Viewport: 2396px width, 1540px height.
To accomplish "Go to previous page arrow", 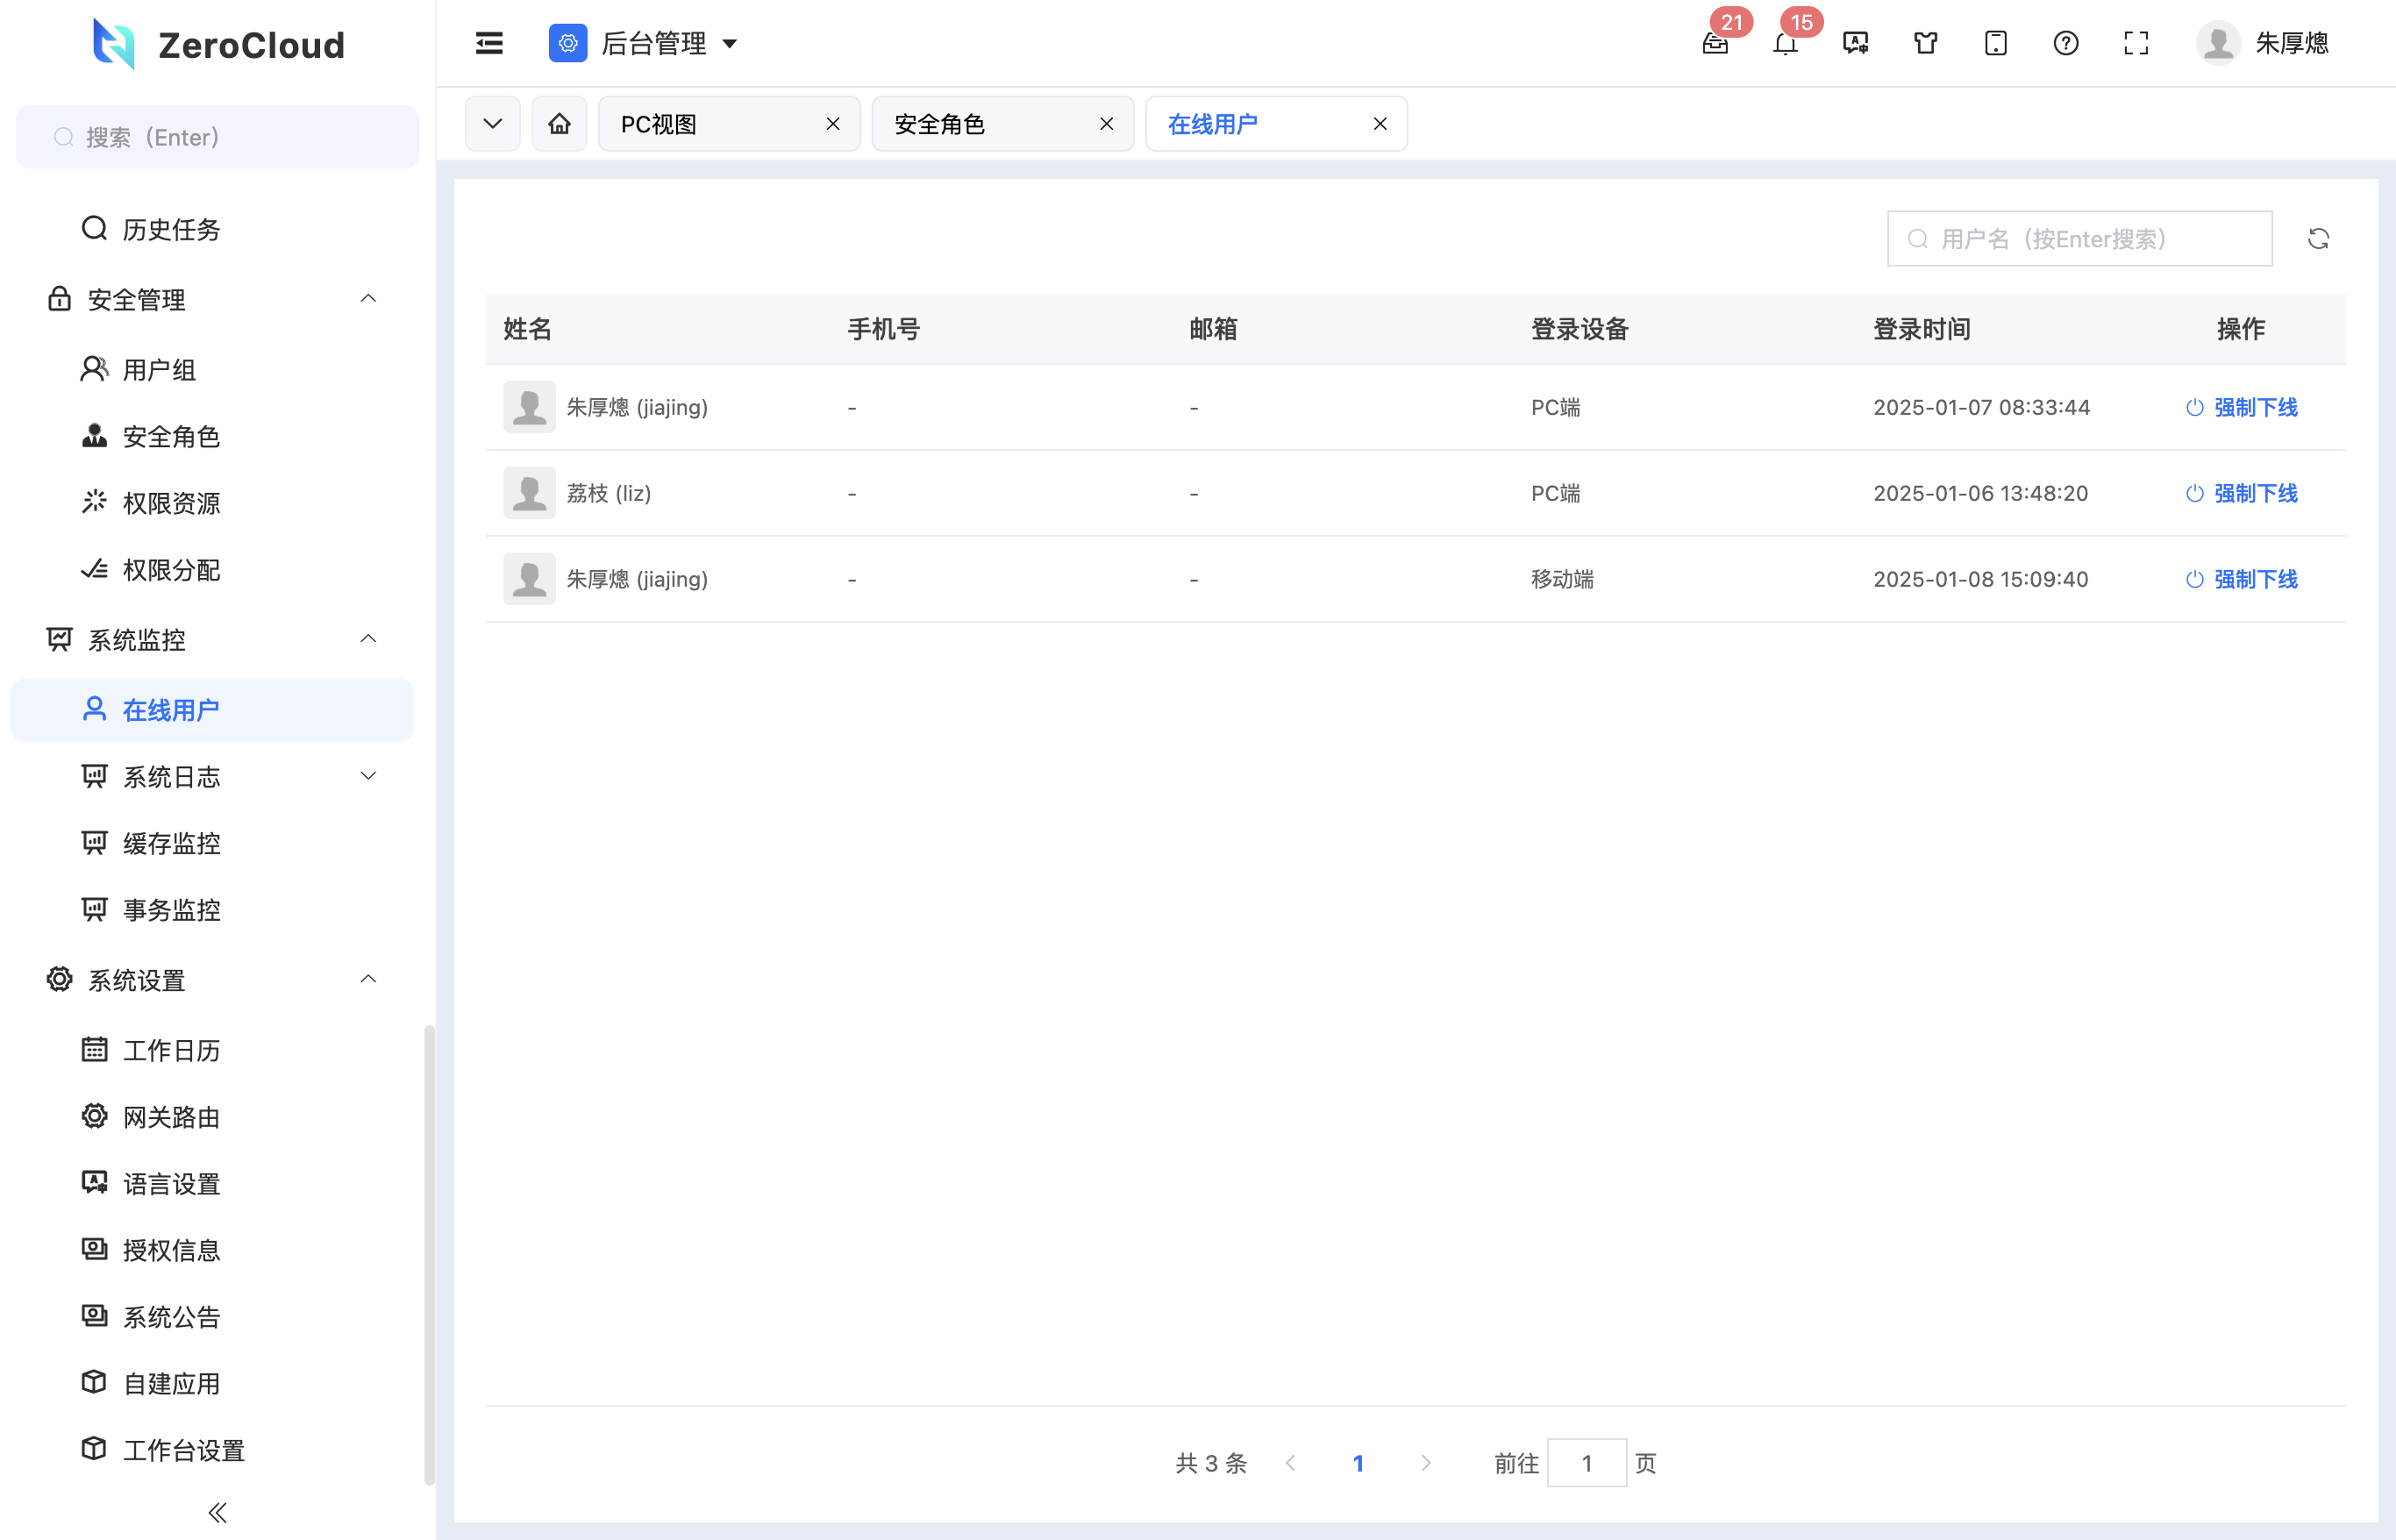I will [1290, 1463].
